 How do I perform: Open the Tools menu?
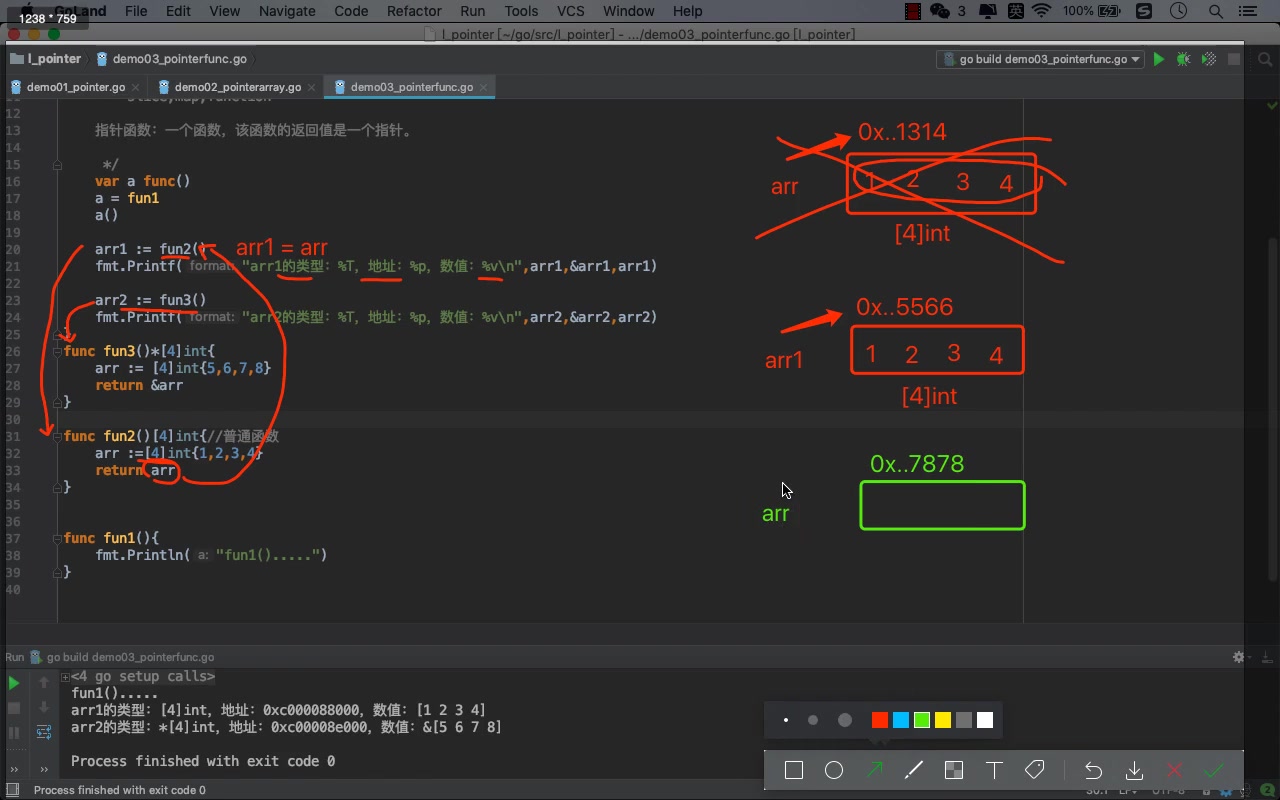click(x=521, y=11)
